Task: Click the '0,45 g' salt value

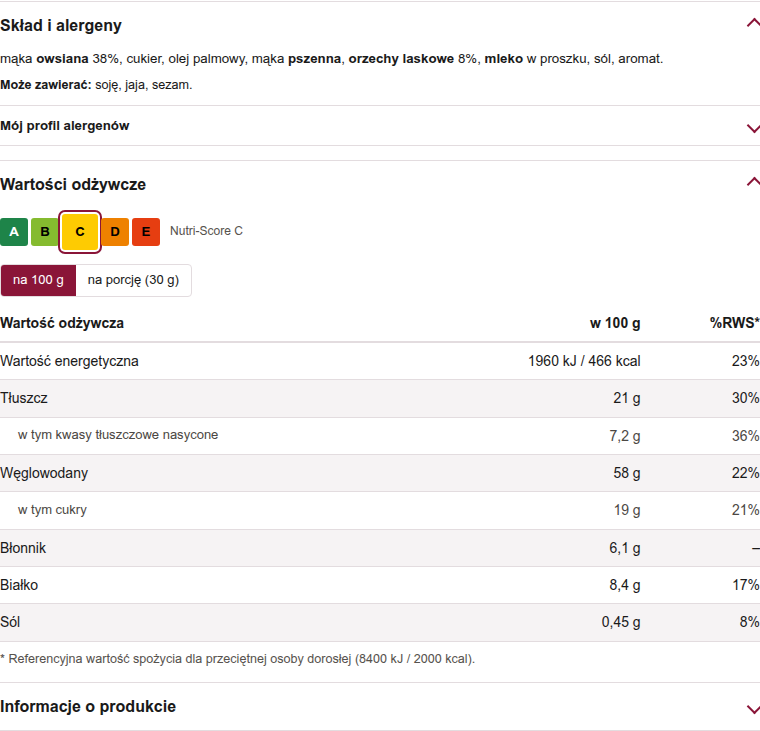Action: pyautogui.click(x=621, y=622)
